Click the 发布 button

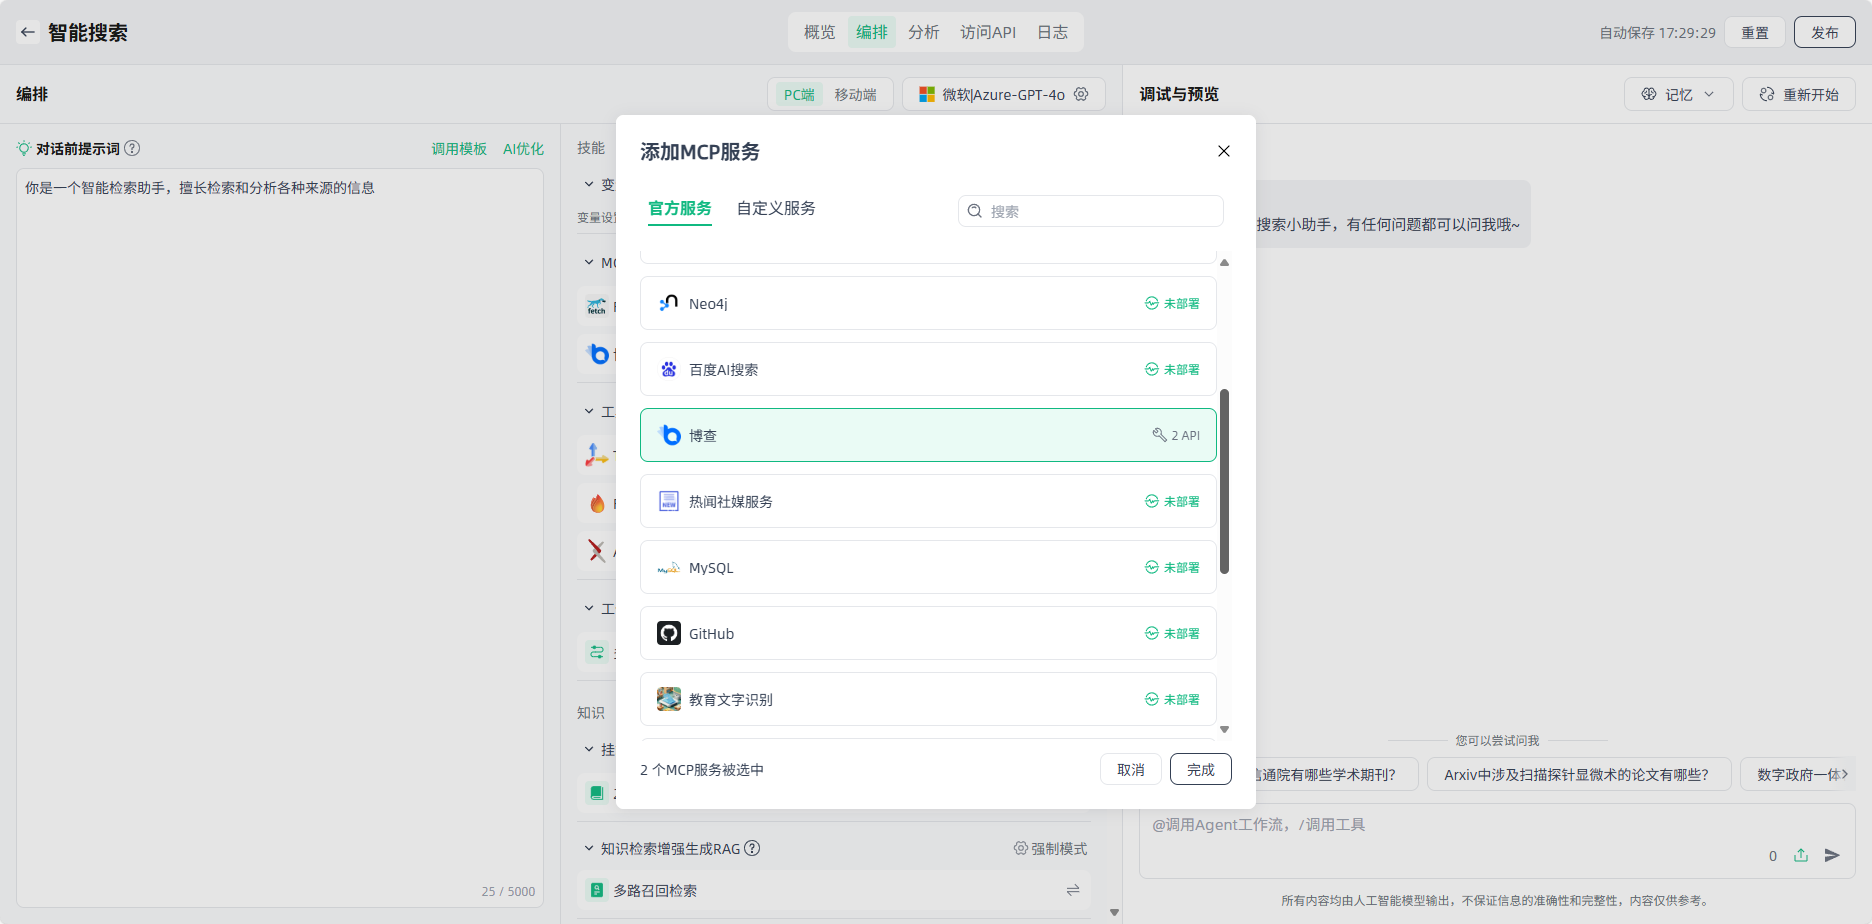pyautogui.click(x=1825, y=32)
